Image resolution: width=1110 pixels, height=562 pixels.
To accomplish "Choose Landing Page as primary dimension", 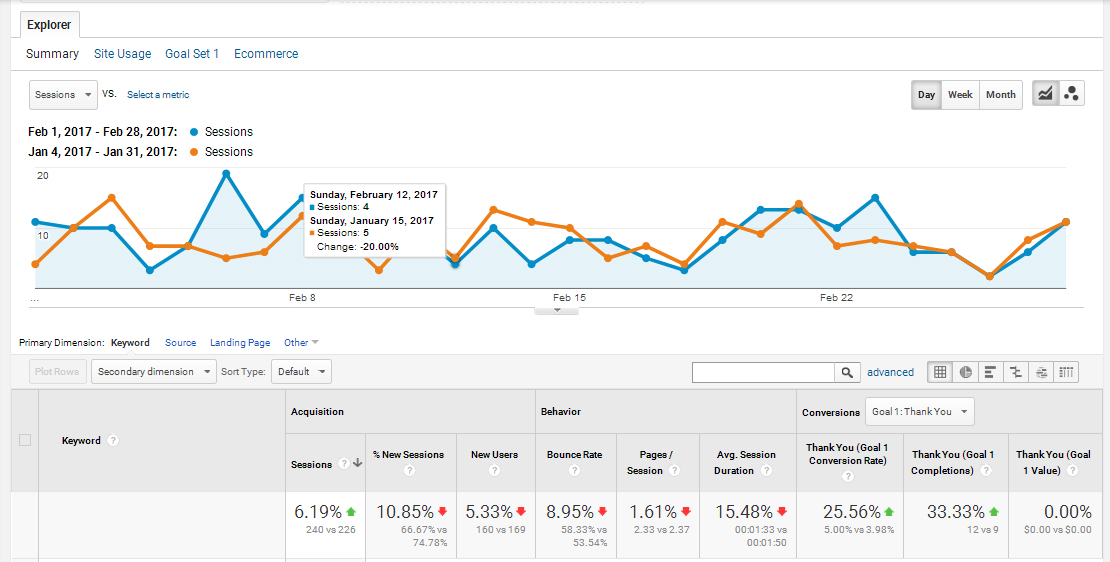I will click(240, 343).
